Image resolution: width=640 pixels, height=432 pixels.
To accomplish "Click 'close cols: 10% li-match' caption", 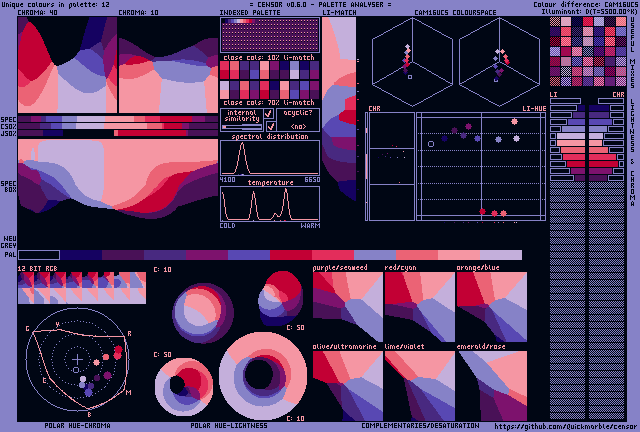I will [x=269, y=58].
